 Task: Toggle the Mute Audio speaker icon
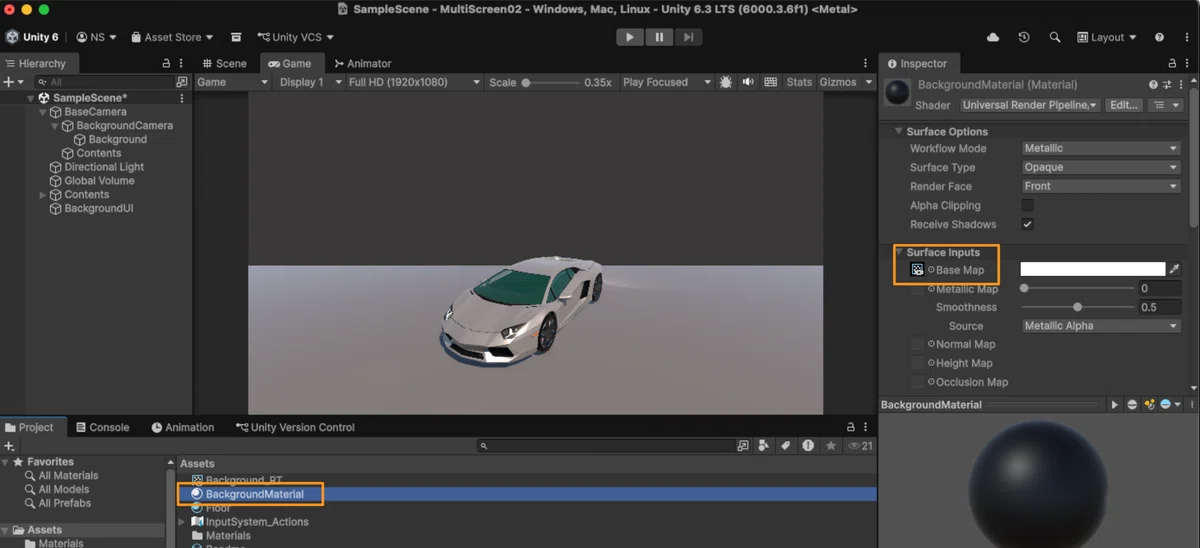pyautogui.click(x=748, y=82)
